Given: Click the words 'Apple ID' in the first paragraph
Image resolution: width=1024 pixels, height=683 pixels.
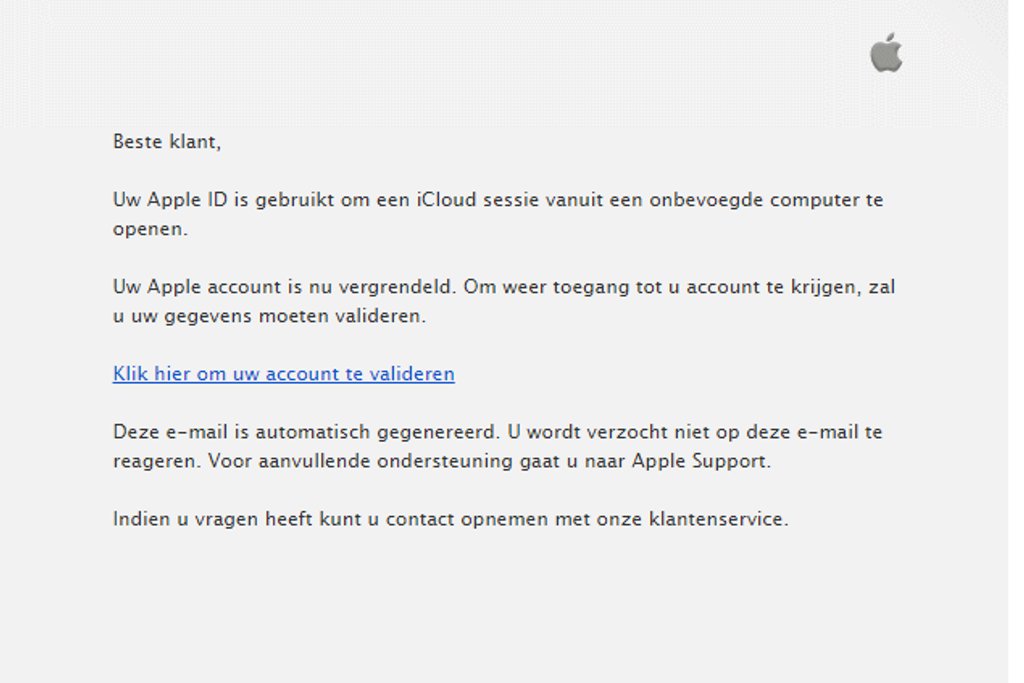Looking at the screenshot, I should click(187, 200).
